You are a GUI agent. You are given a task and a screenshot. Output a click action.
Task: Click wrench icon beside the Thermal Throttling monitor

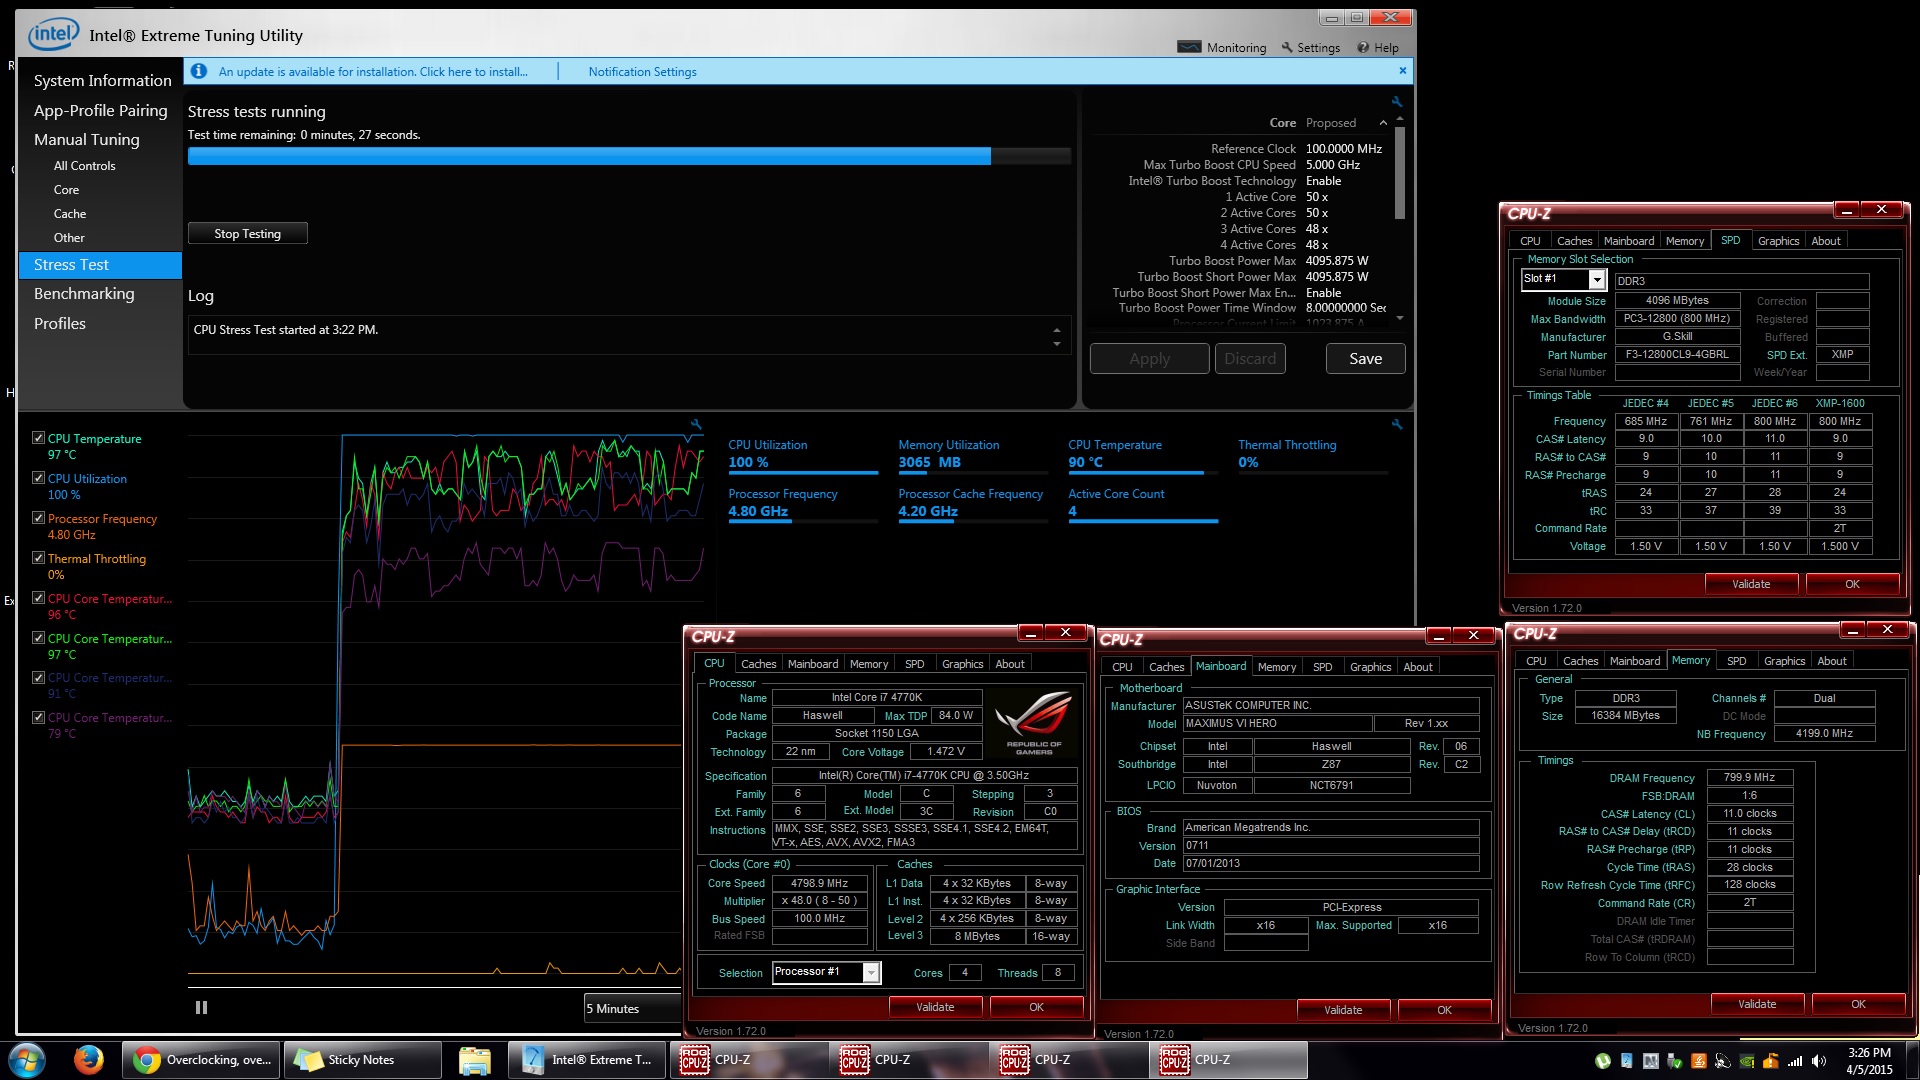(x=1397, y=425)
